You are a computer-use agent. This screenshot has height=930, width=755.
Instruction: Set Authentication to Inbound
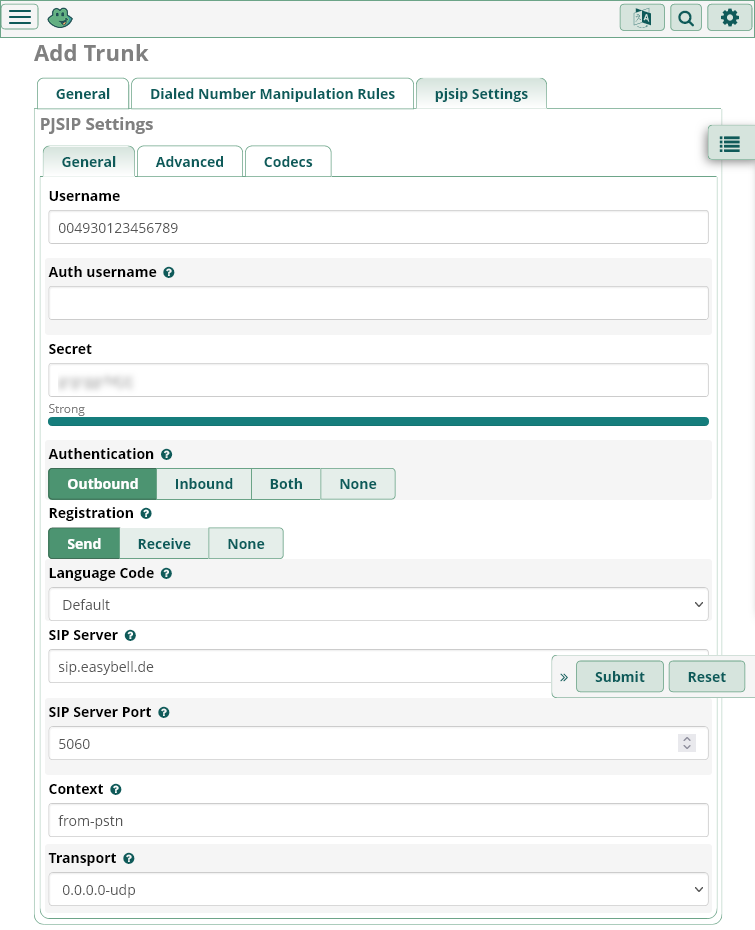[x=204, y=484]
